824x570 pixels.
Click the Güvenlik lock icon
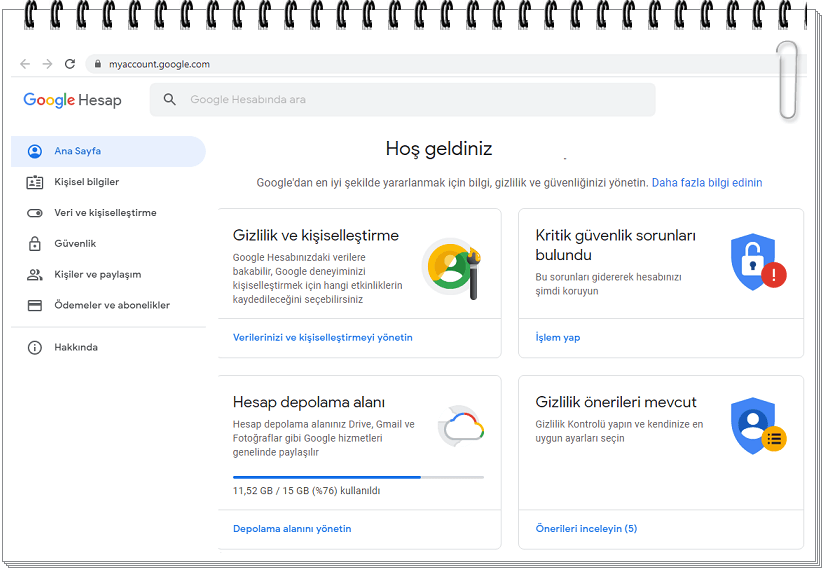pyautogui.click(x=35, y=244)
